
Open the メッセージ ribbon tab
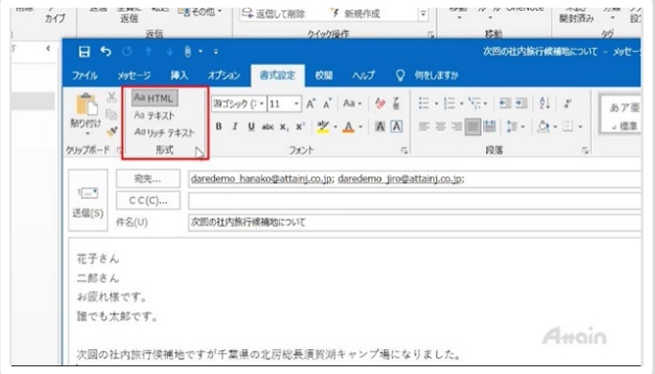(x=134, y=76)
